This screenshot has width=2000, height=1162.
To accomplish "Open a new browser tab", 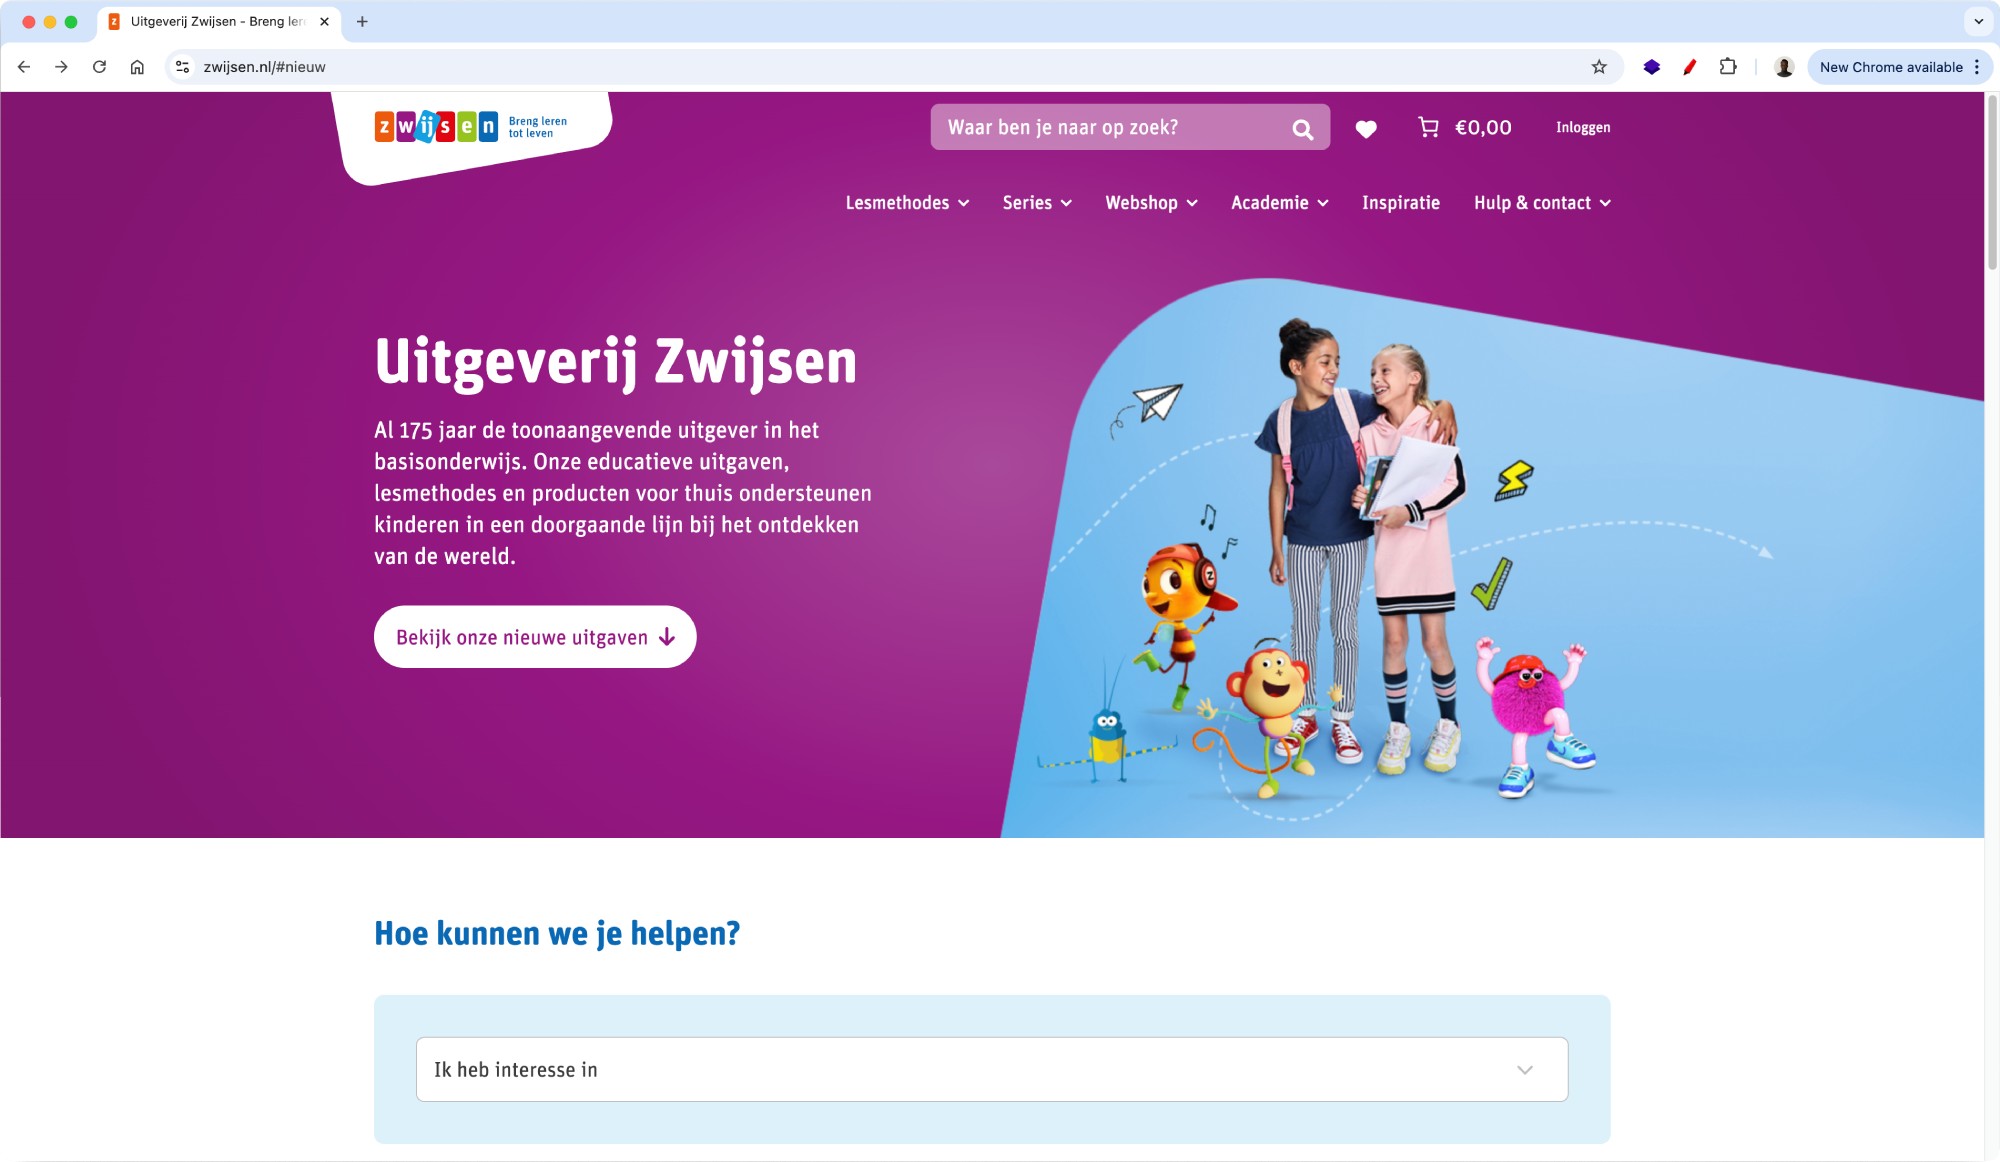I will [362, 21].
